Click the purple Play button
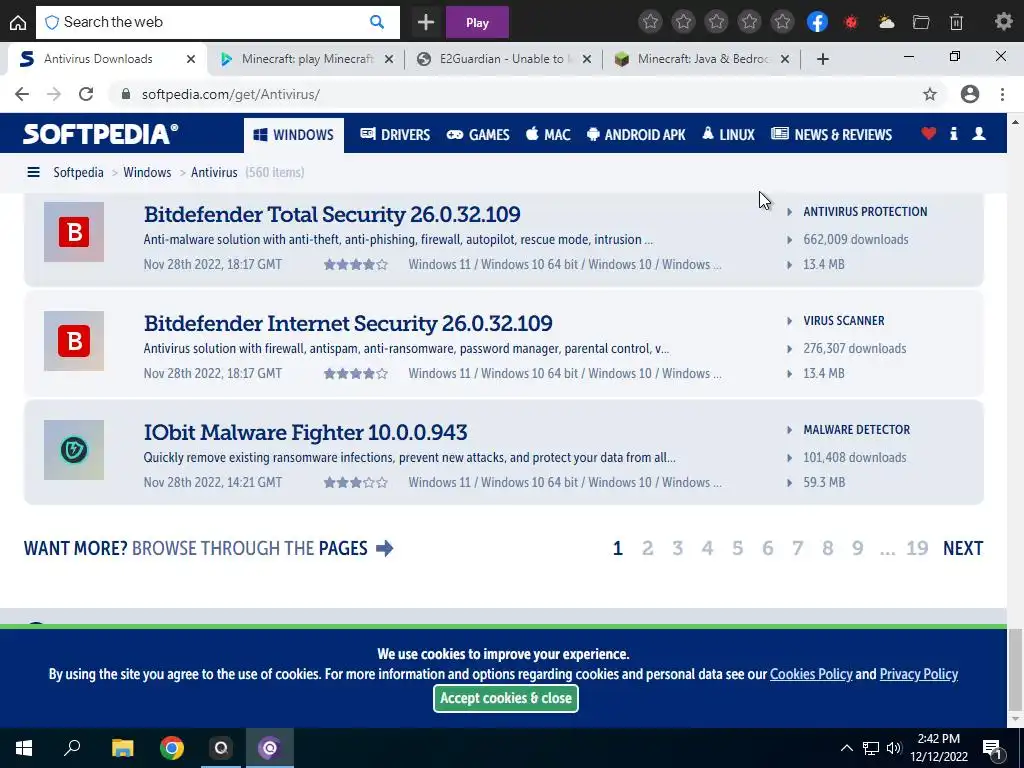Screen dimensions: 1024x768 [477, 22]
